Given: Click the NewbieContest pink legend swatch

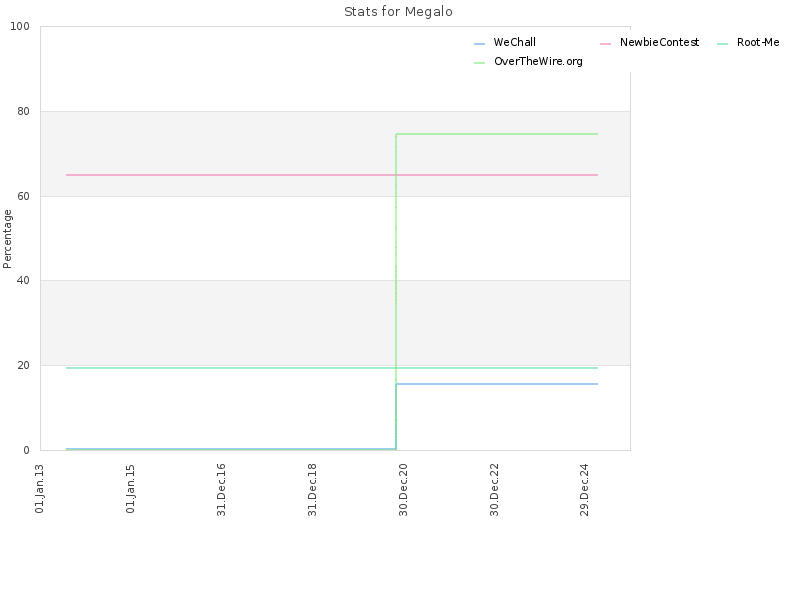Looking at the screenshot, I should (606, 44).
